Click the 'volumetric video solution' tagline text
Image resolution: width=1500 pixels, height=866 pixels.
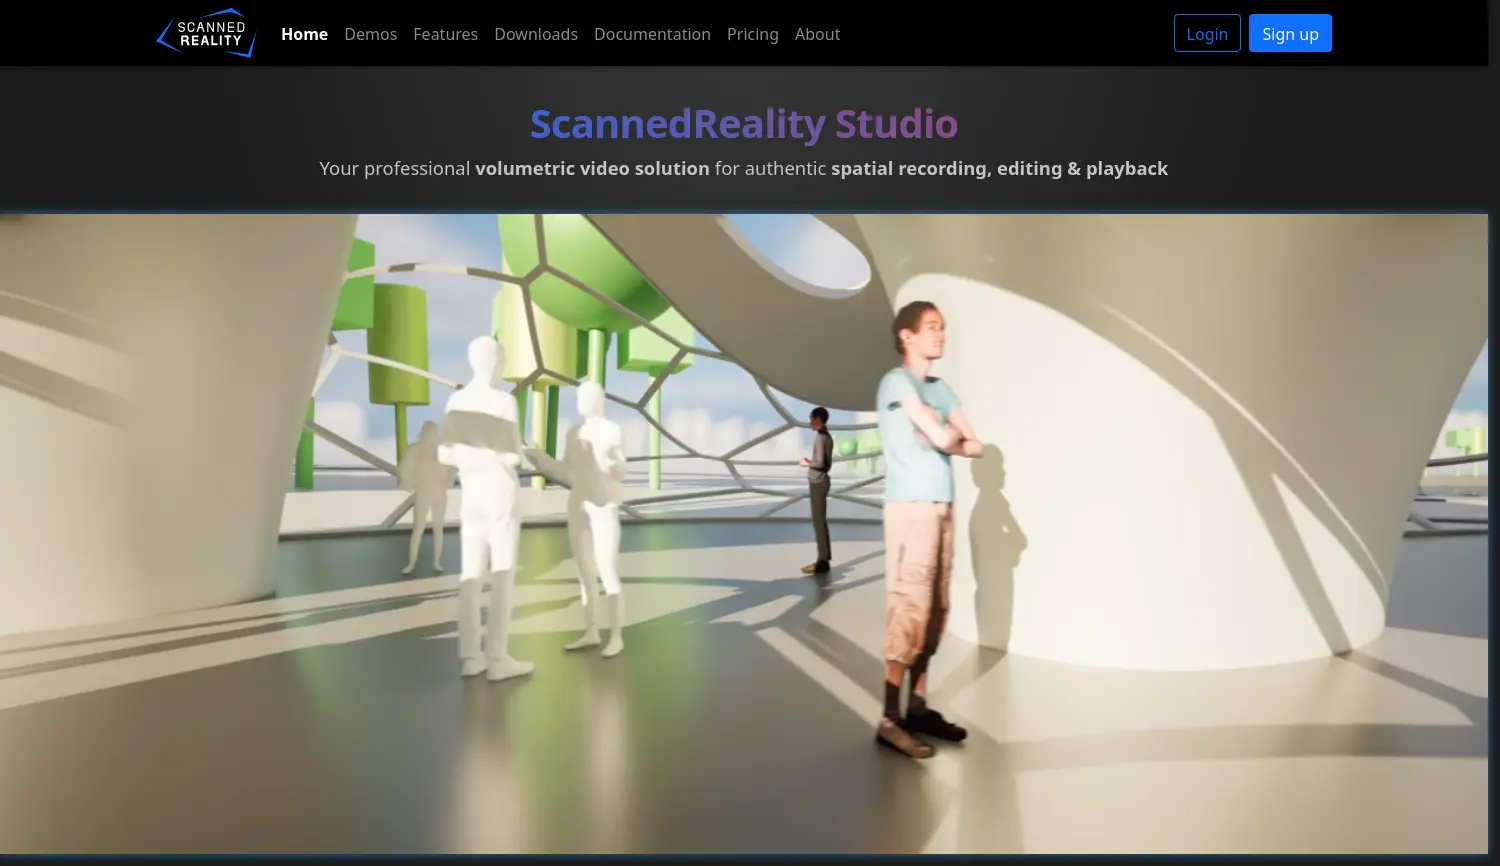pos(592,168)
